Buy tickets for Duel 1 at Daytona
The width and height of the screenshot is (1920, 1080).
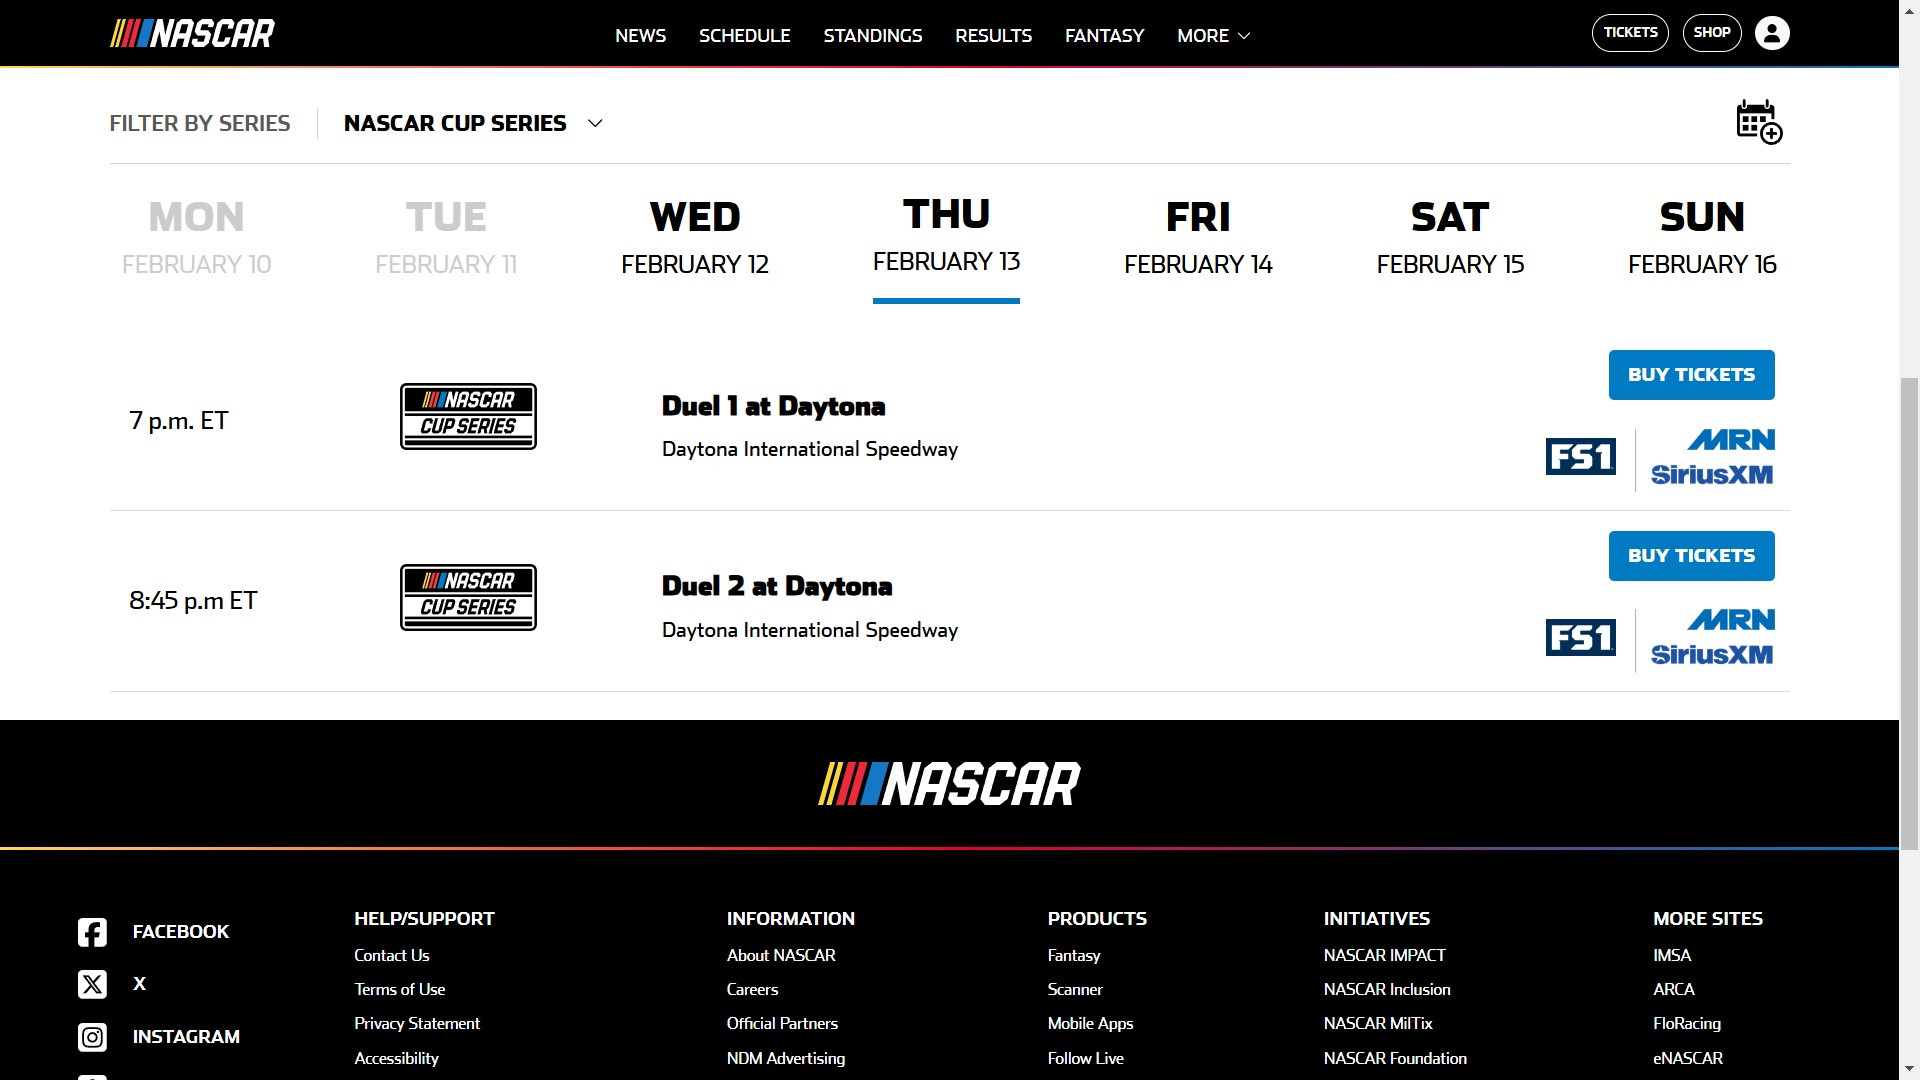click(x=1691, y=375)
